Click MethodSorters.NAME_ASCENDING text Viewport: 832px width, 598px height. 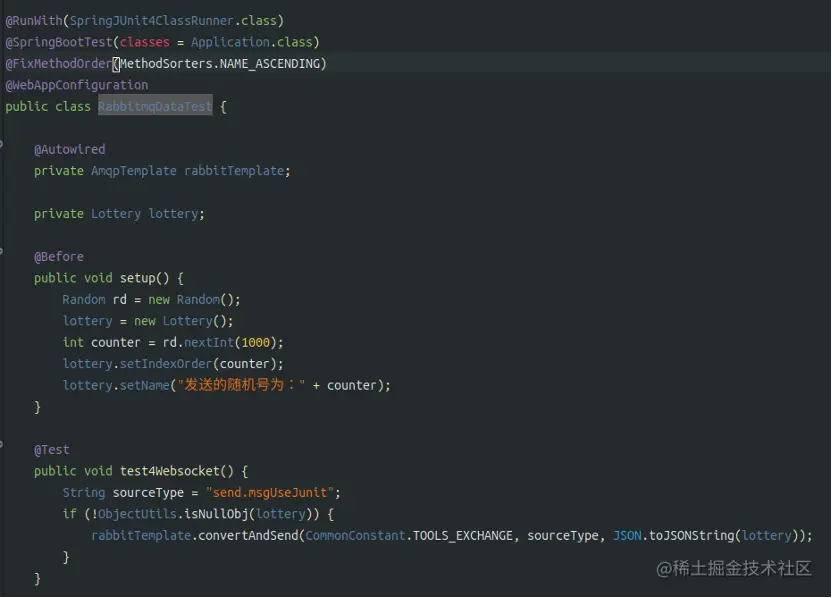pos(220,64)
